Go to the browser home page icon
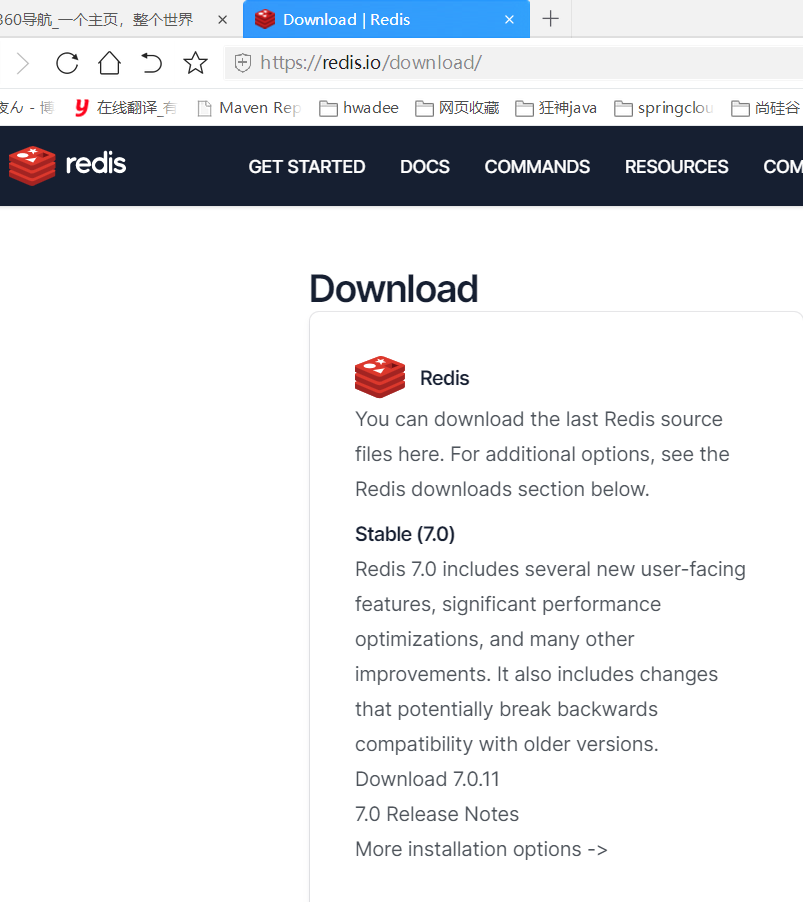Image resolution: width=803 pixels, height=902 pixels. (109, 63)
